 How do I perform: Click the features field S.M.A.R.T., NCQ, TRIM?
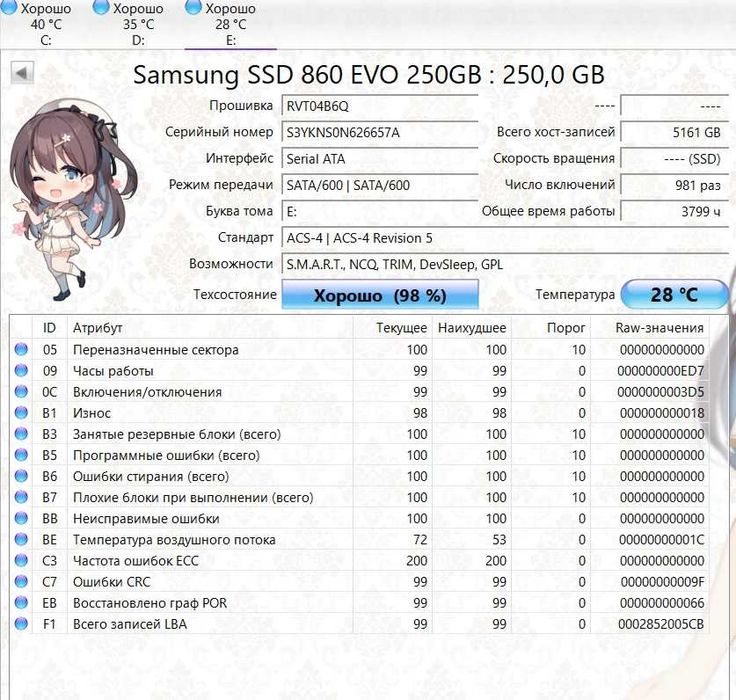pos(505,264)
